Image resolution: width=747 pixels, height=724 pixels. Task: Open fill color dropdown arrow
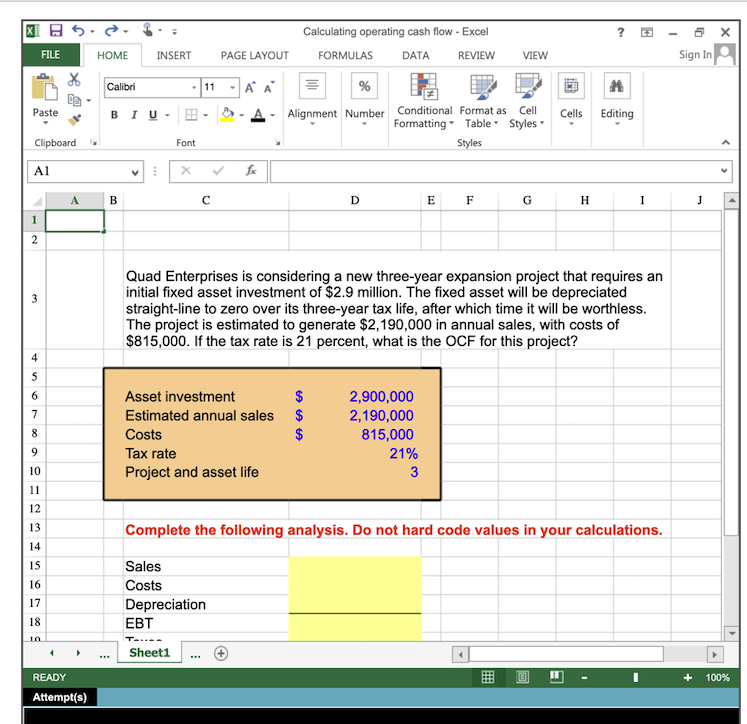coord(242,115)
